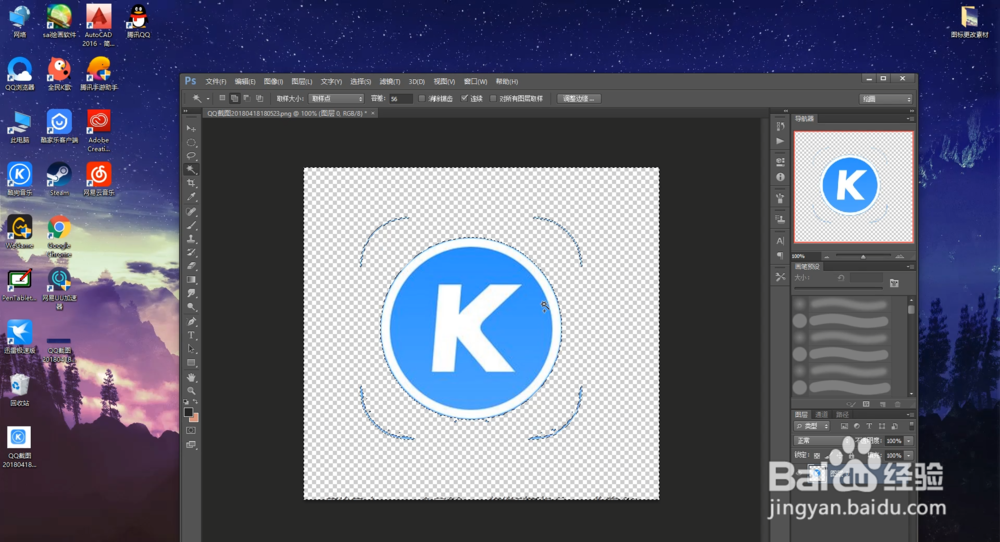Select the Rectangle shape tool
The image size is (1000, 542).
point(191,363)
